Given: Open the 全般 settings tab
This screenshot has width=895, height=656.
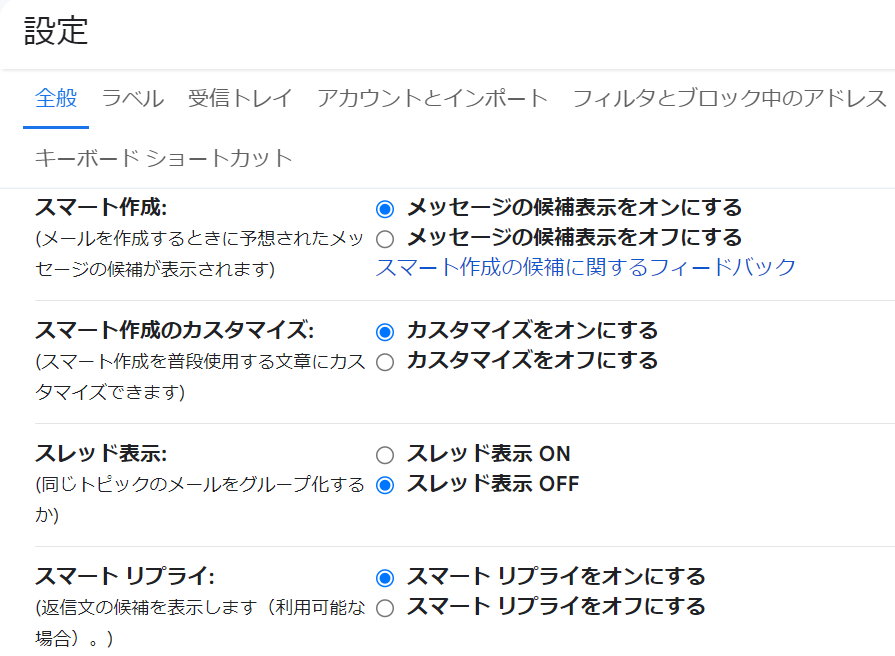Looking at the screenshot, I should tap(56, 98).
